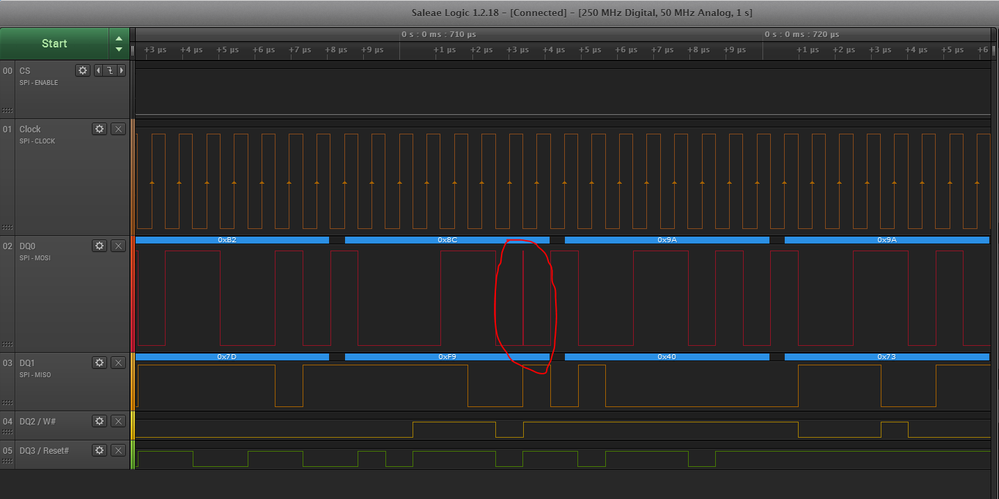
Task: Clear trigger X on DQ0 channel
Action: pos(119,245)
